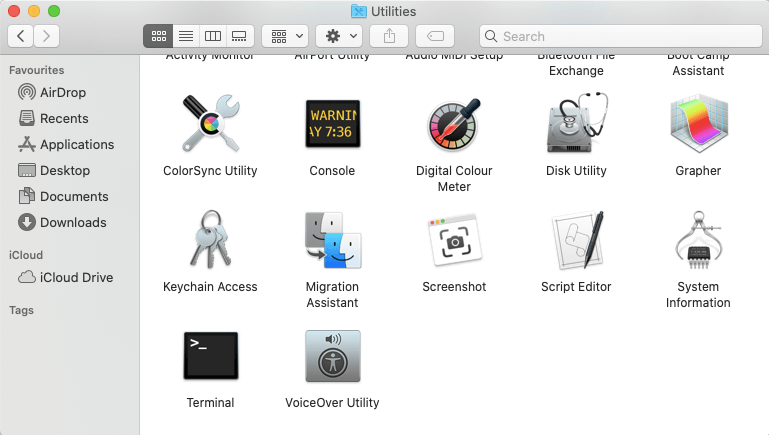Screen dimensions: 769x435
Task: Select the Migration Assistant icon
Action: pos(333,240)
